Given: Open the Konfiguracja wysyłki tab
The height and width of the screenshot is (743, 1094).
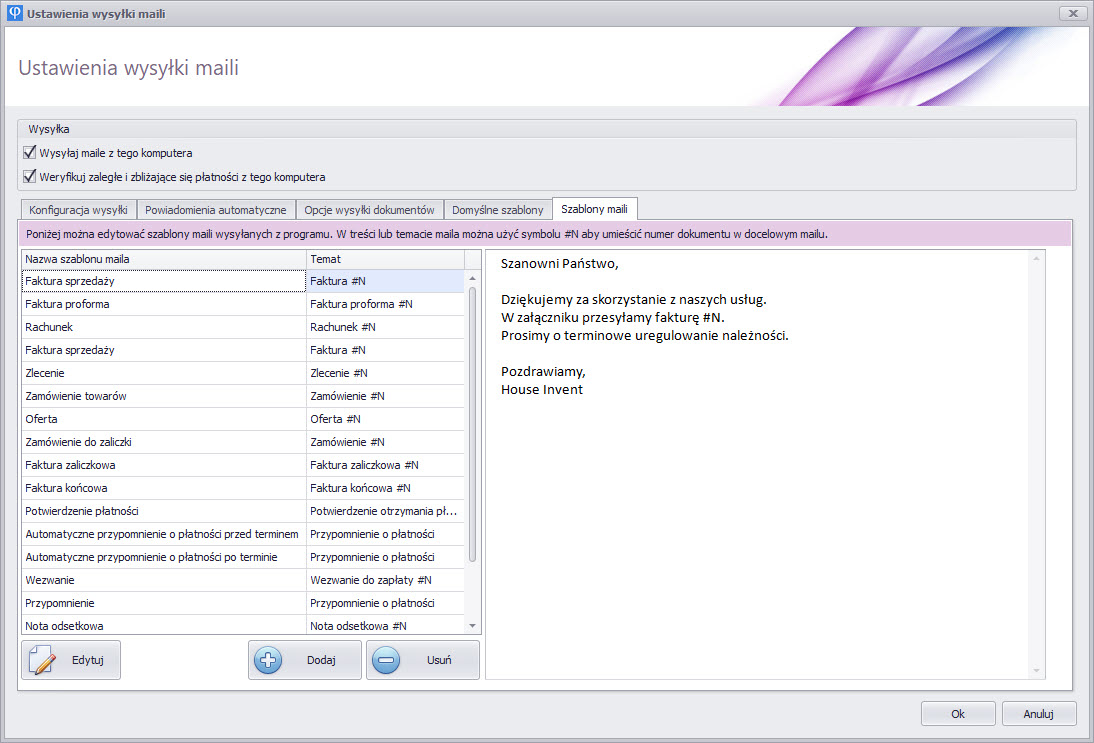Looking at the screenshot, I should (78, 210).
